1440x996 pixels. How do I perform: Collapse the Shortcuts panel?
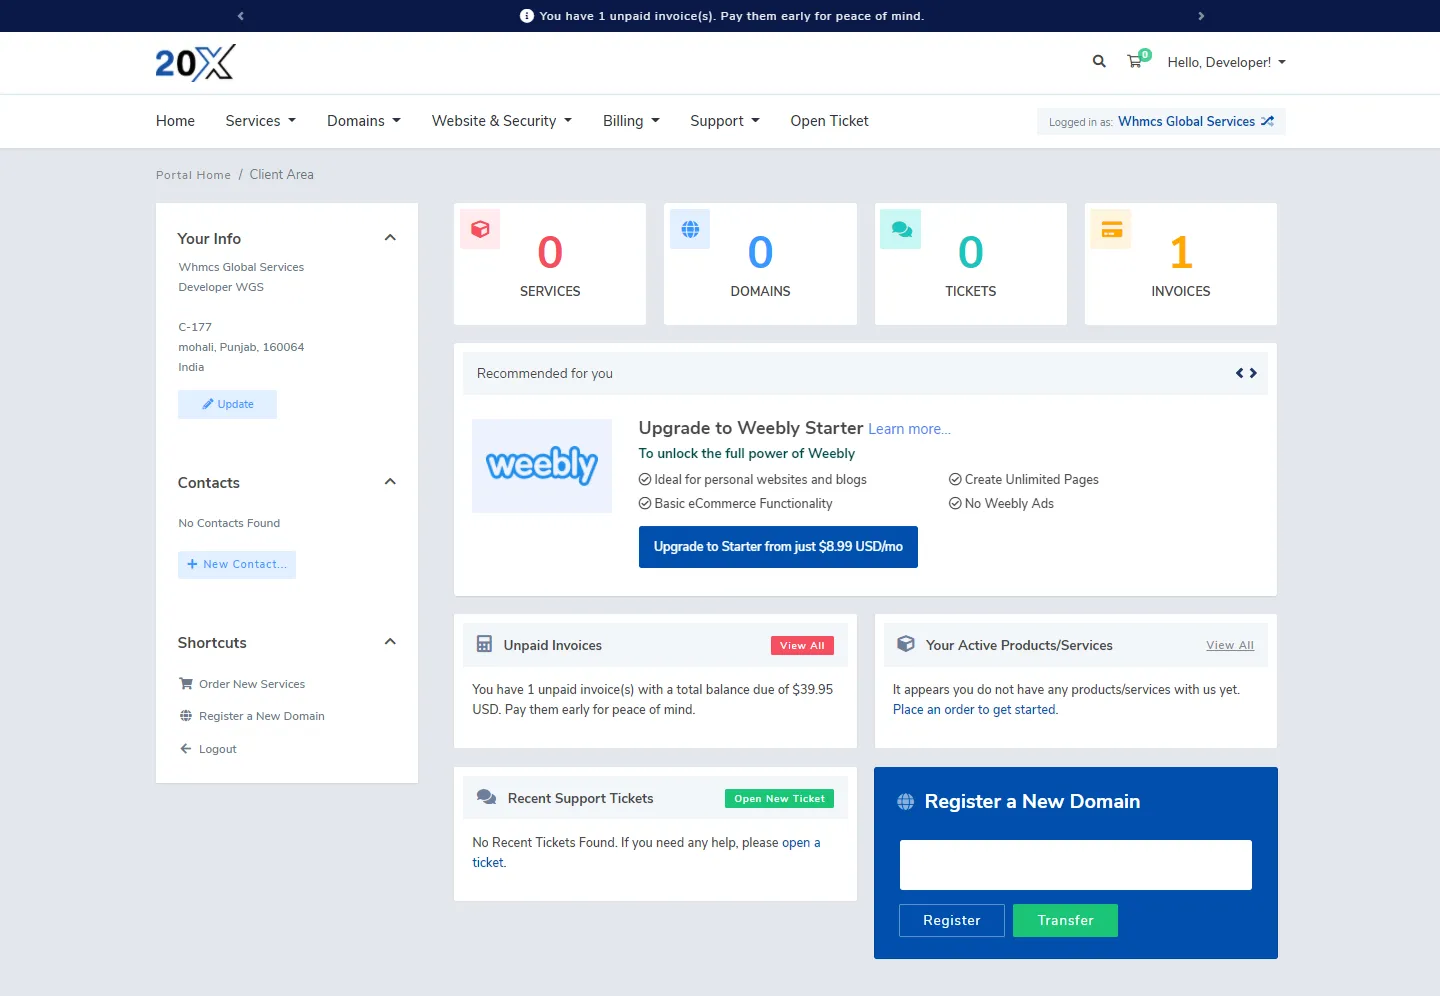click(390, 642)
